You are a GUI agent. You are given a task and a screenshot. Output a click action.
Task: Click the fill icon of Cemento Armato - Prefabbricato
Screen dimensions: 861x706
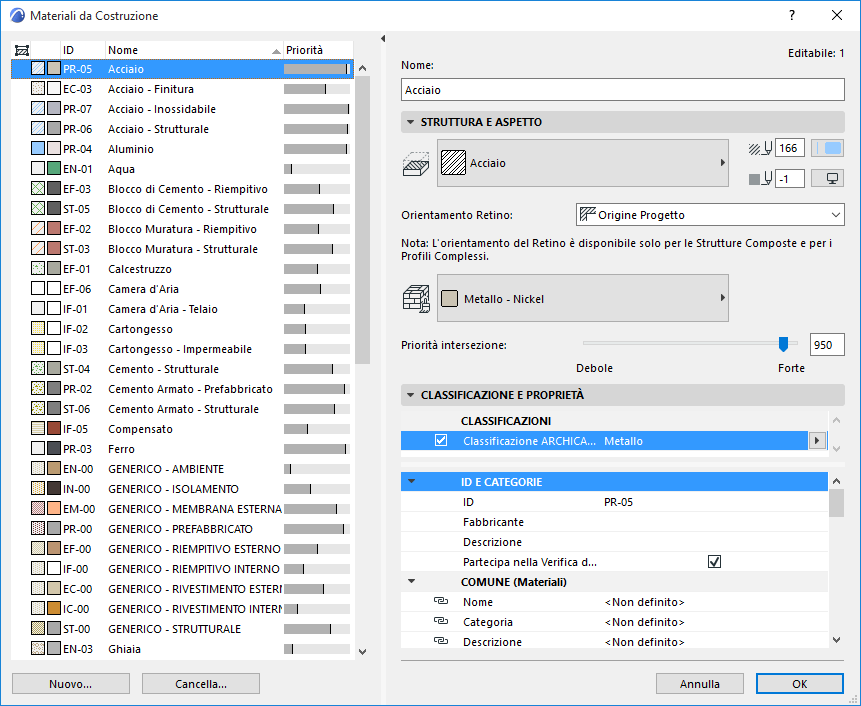point(38,388)
